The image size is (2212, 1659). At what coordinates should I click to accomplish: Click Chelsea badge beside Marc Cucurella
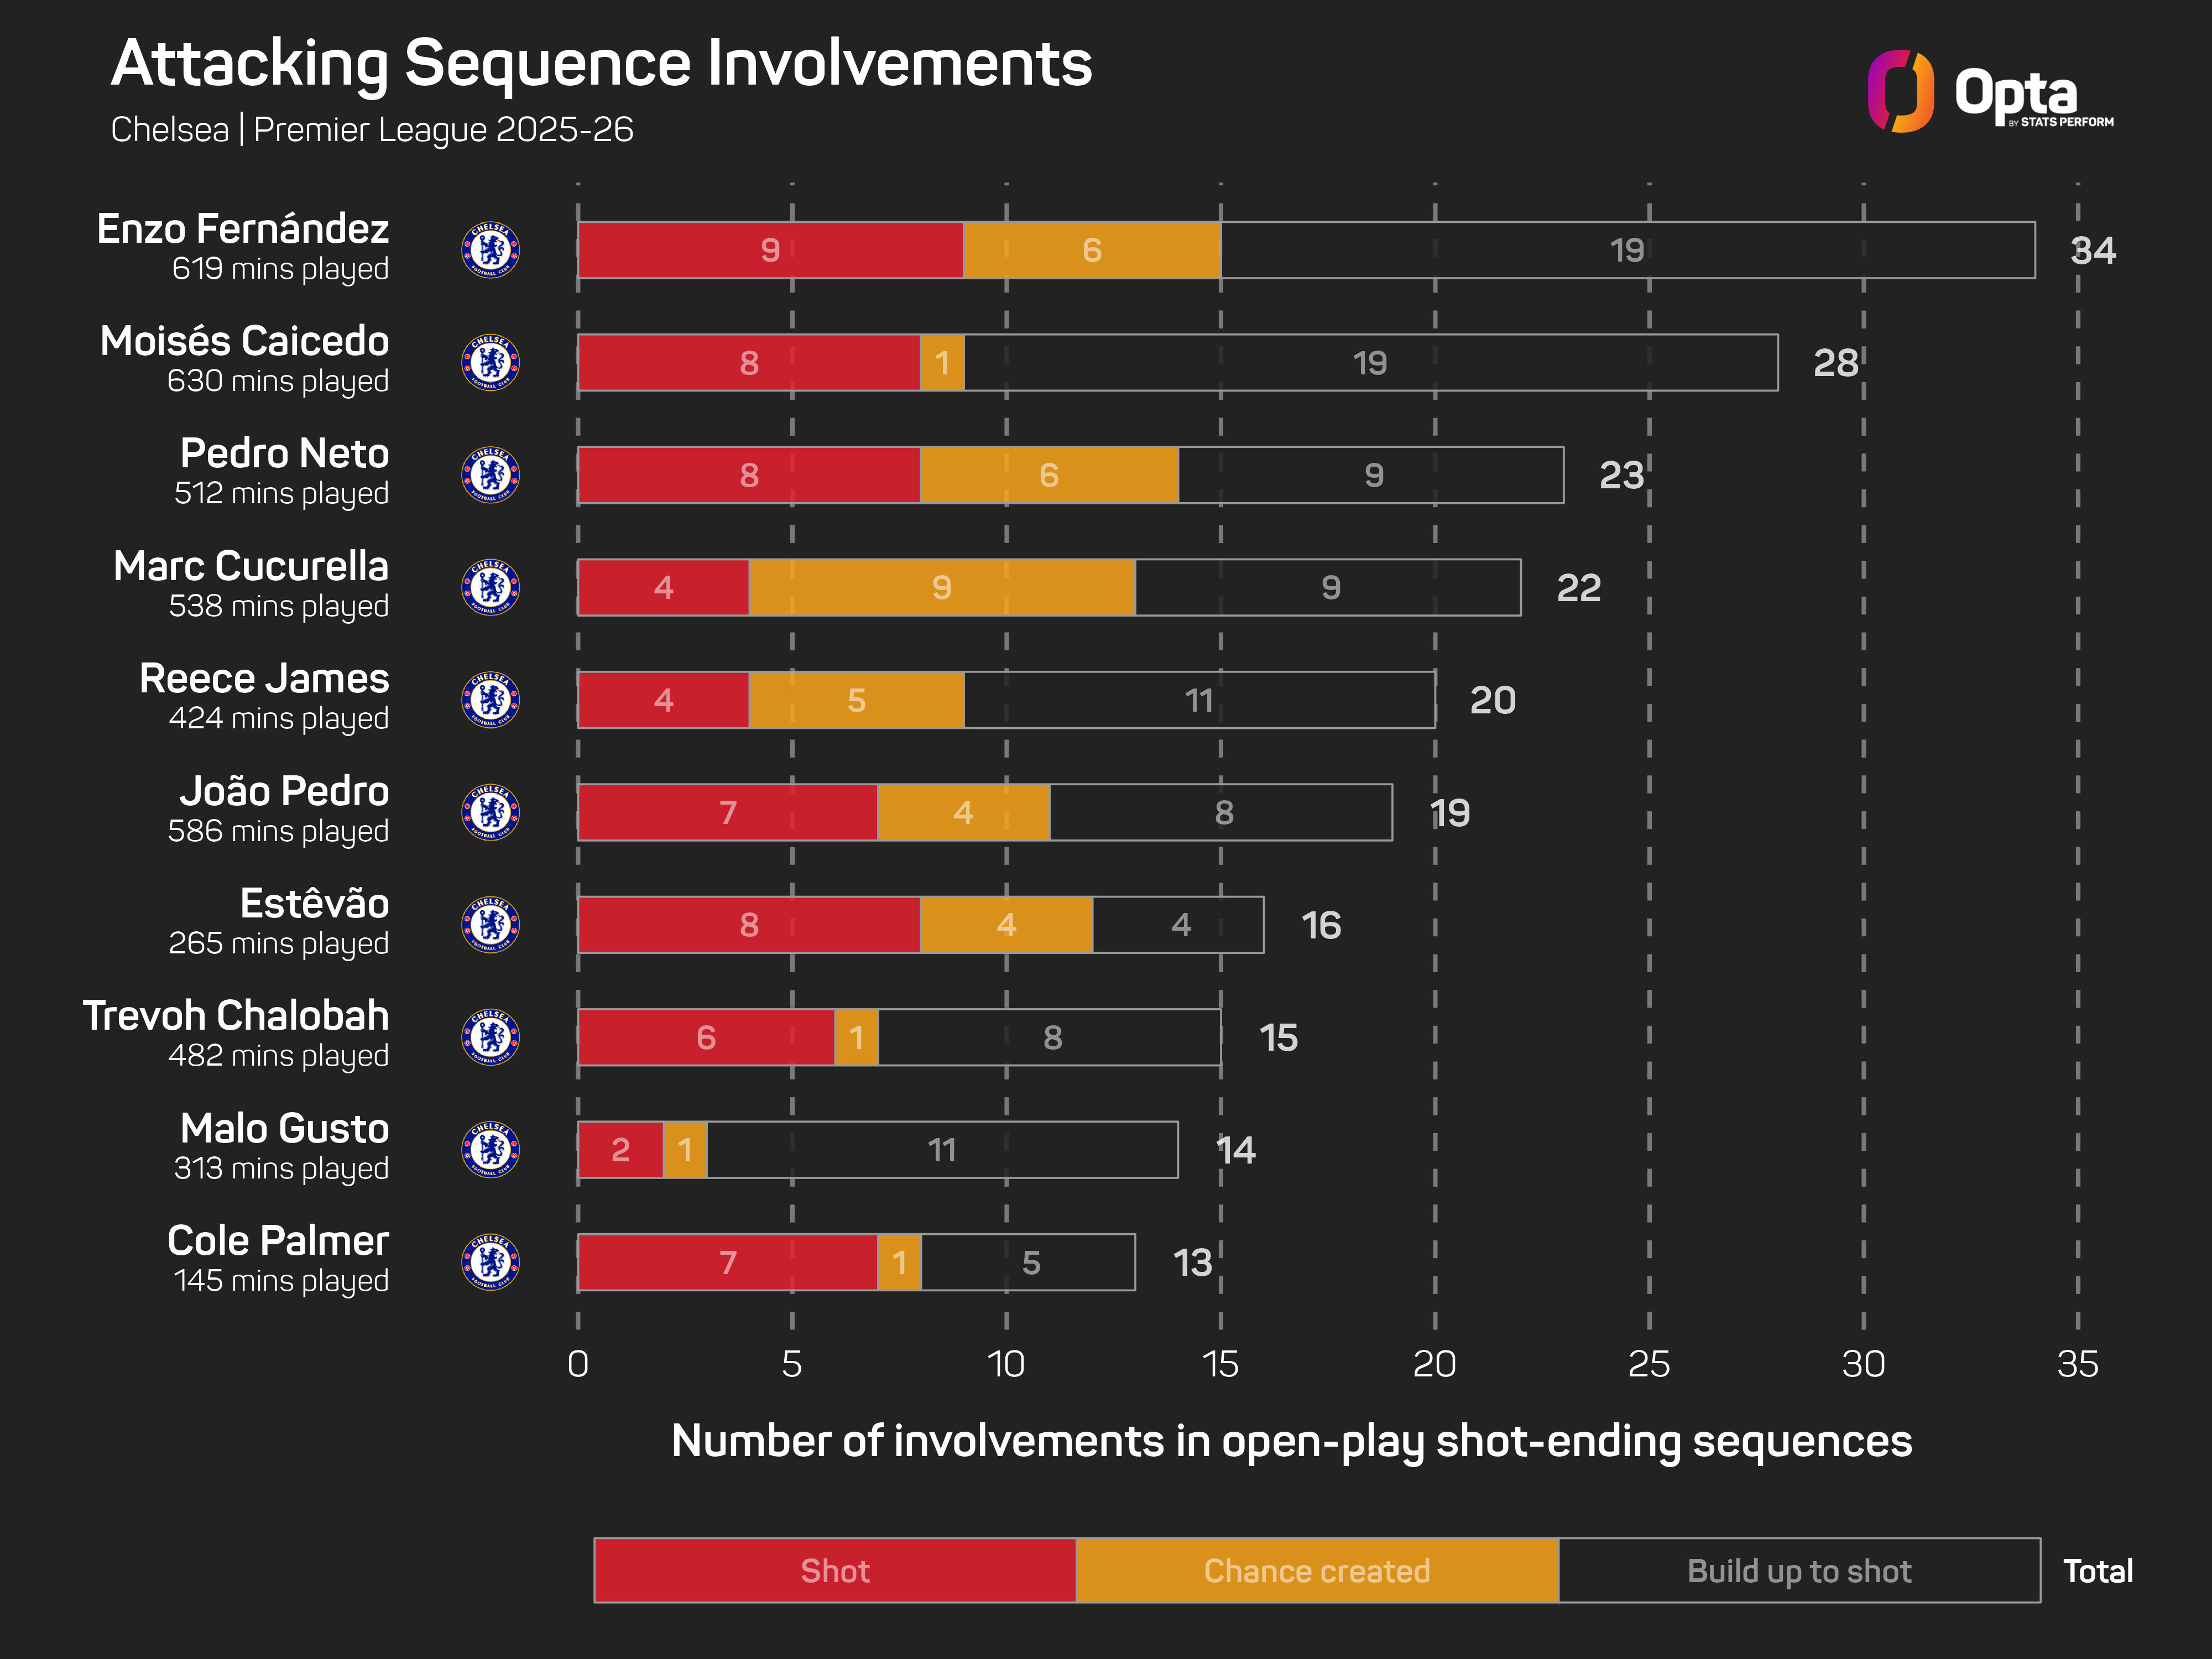490,587
